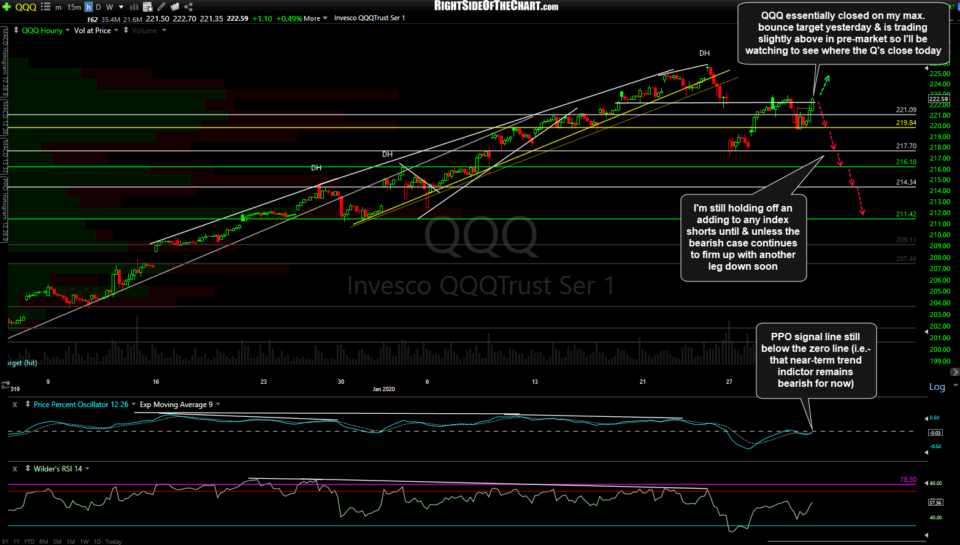The height and width of the screenshot is (545, 960).
Task: Switch to the Weekly 'W' timeframe
Action: [109, 7]
